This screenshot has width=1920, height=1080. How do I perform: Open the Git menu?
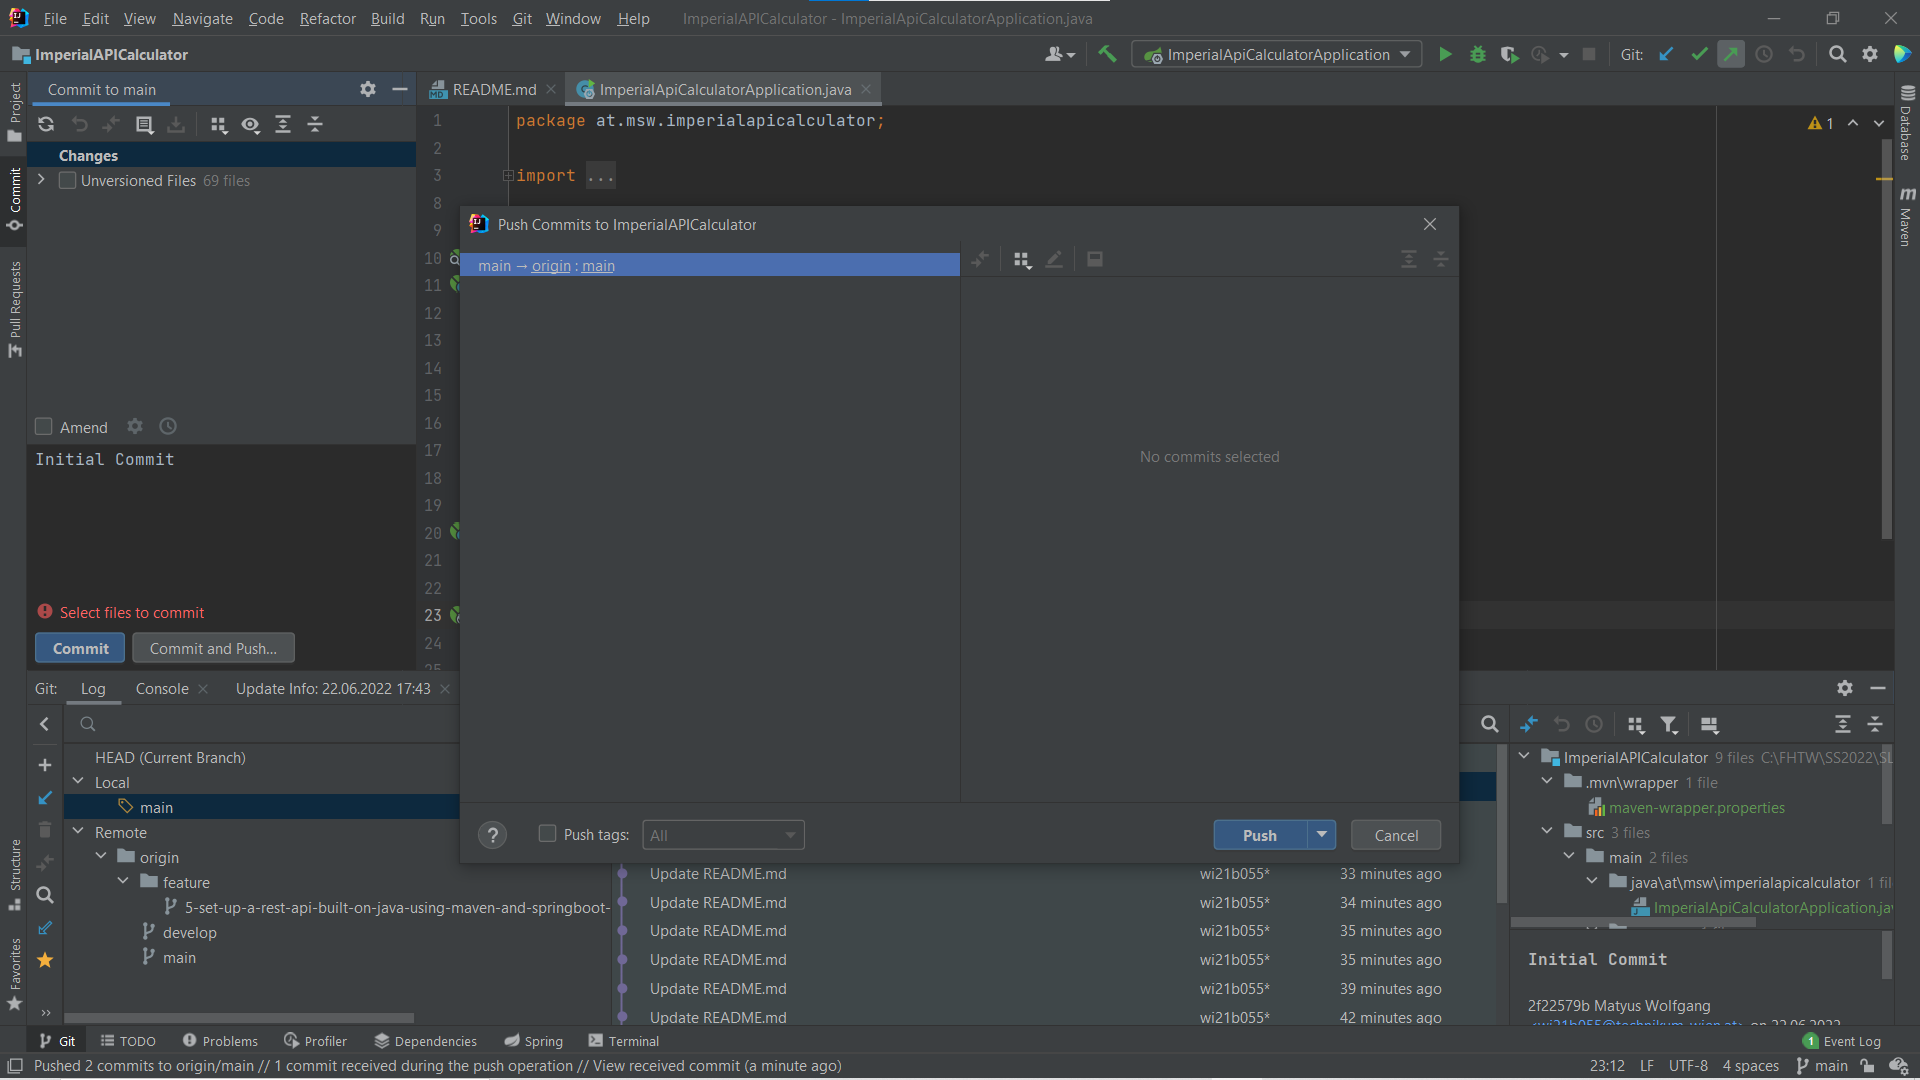(522, 19)
